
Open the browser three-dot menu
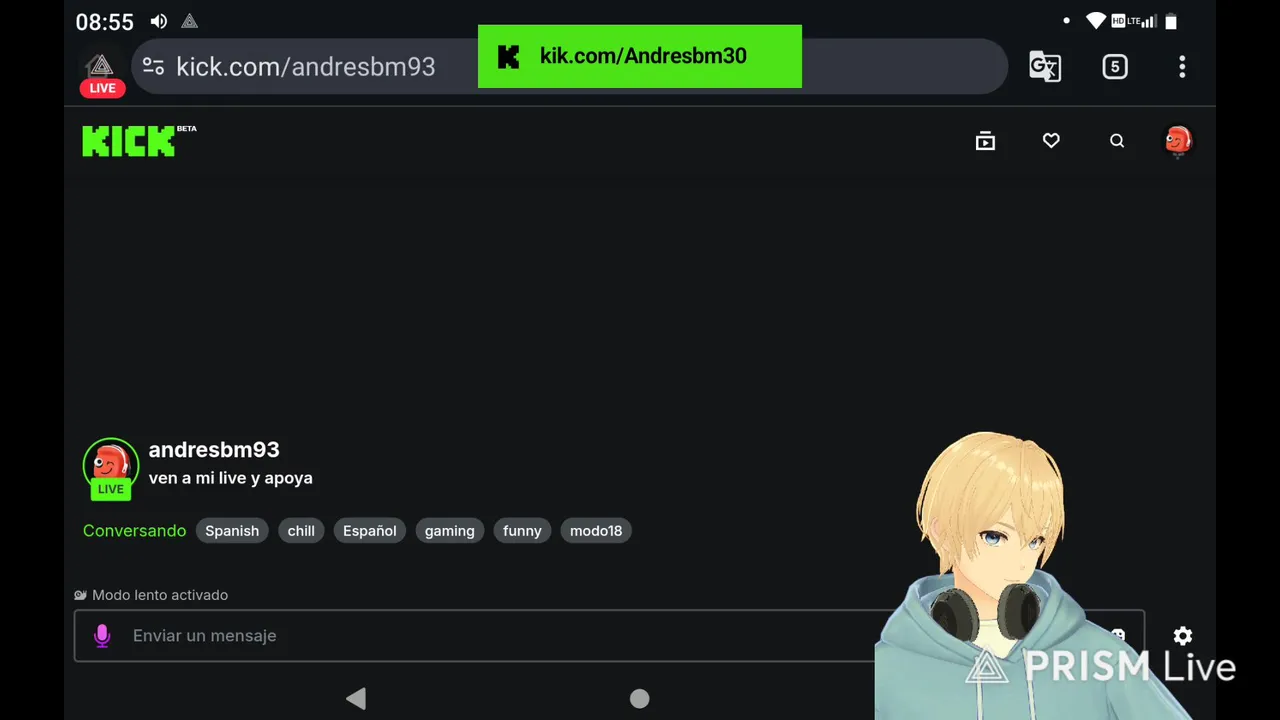(1182, 67)
